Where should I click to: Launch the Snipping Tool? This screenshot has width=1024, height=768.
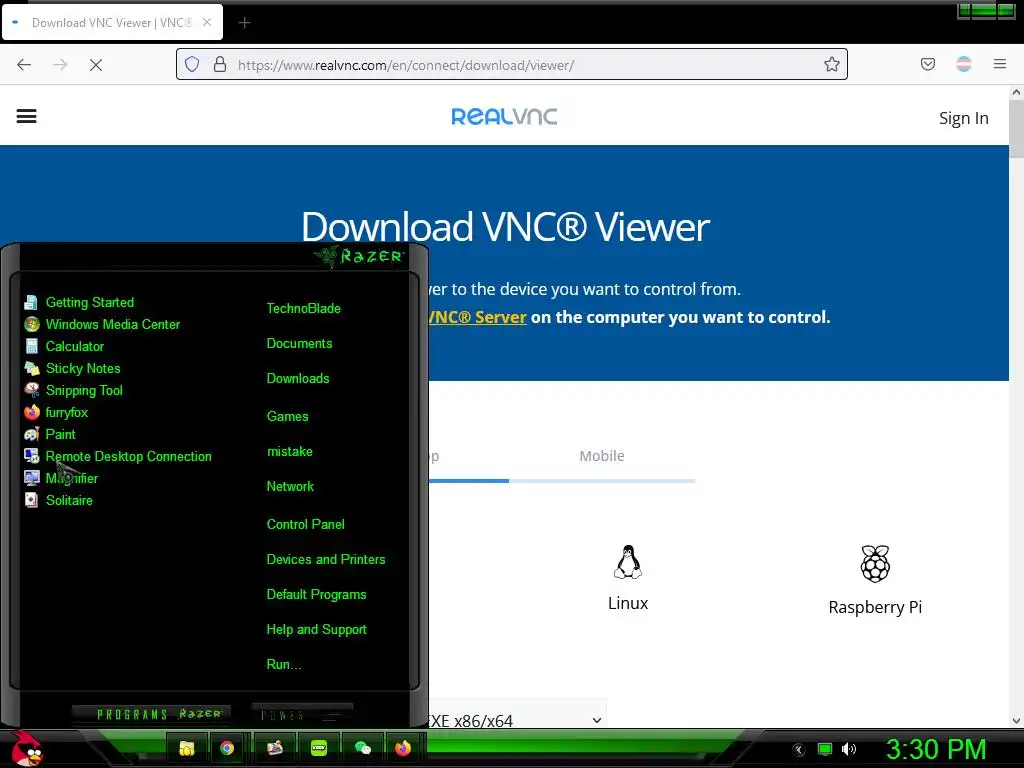coord(73,391)
